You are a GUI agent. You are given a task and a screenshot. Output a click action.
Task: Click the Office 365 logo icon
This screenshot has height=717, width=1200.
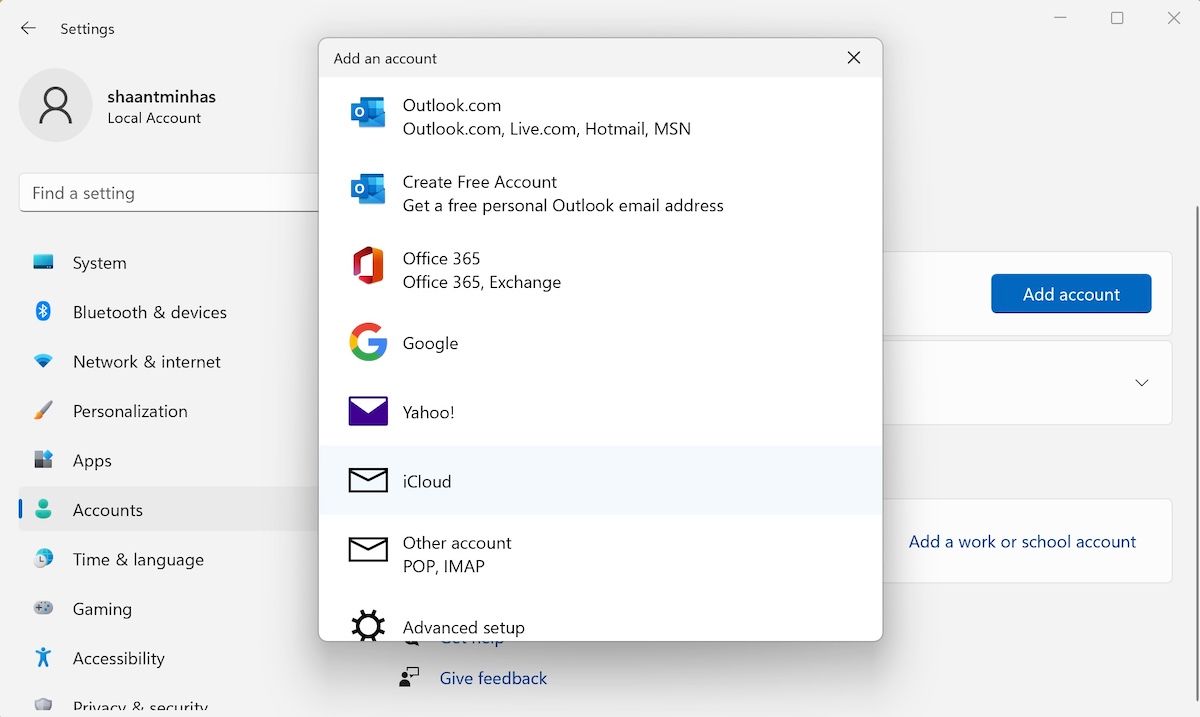tap(368, 266)
